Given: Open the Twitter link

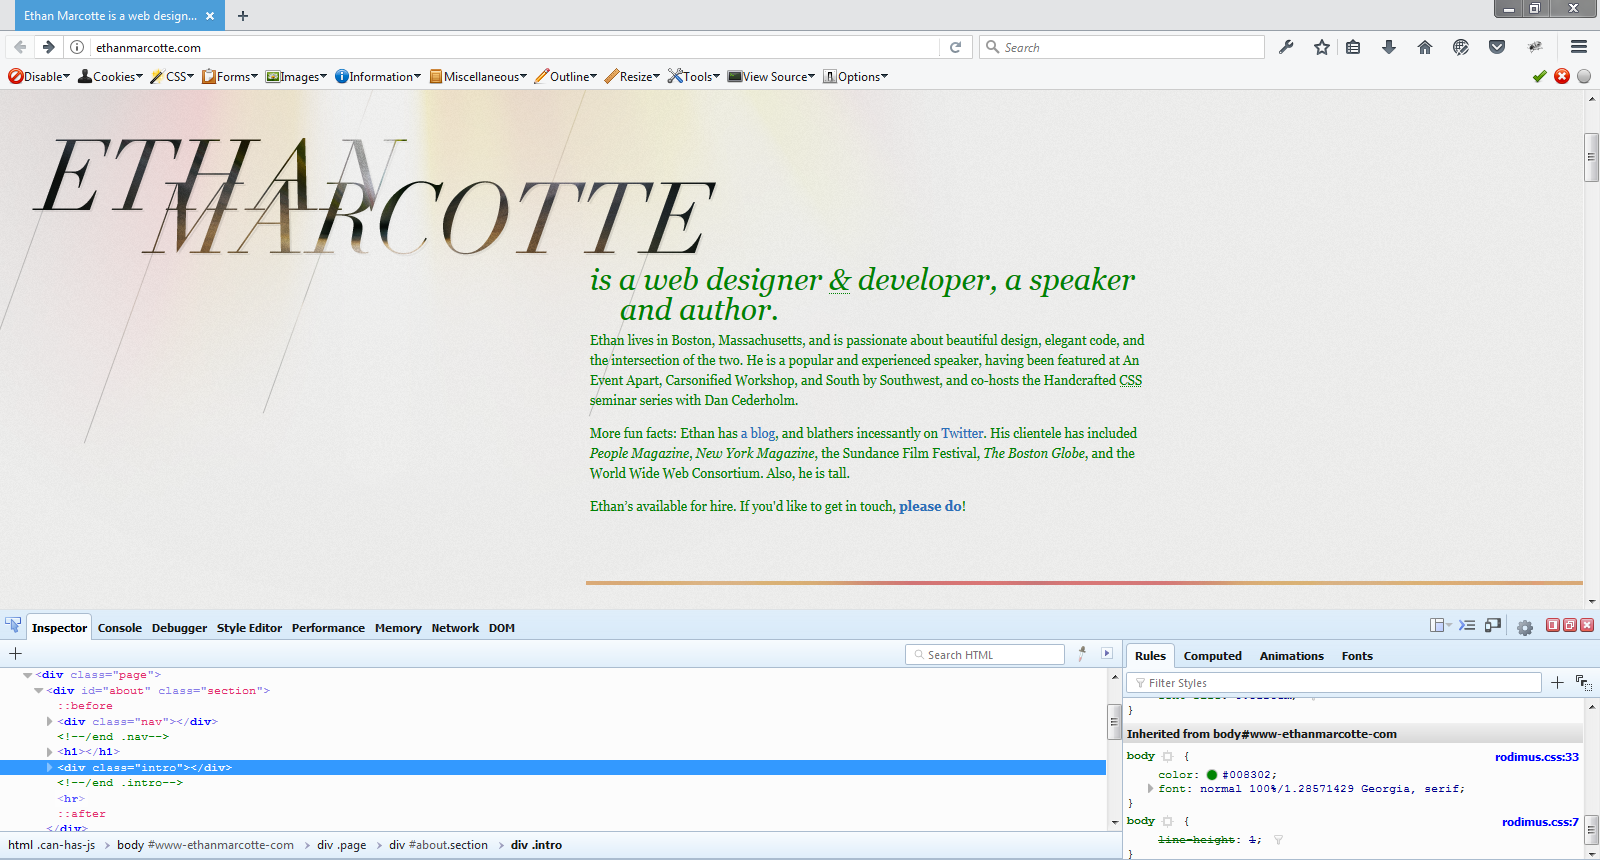Looking at the screenshot, I should 962,433.
